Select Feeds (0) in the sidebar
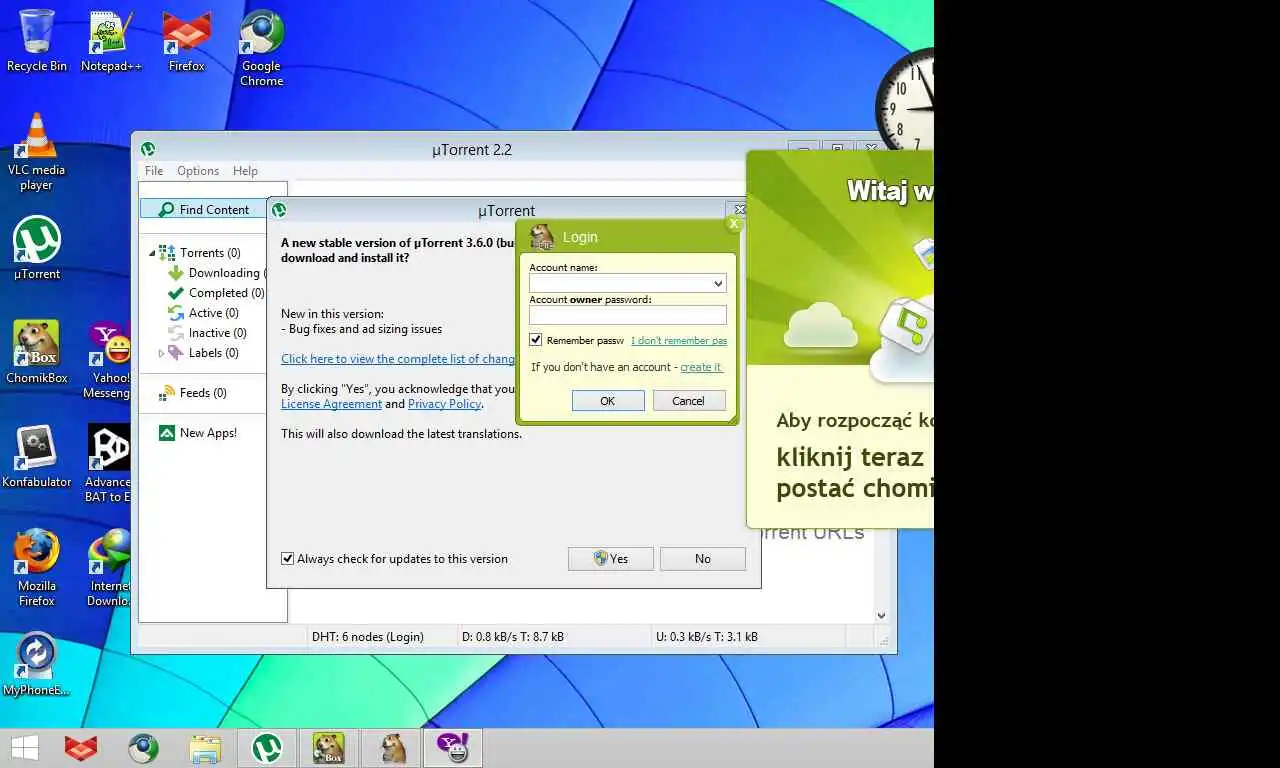Screen dimensions: 1280x768 193,393
